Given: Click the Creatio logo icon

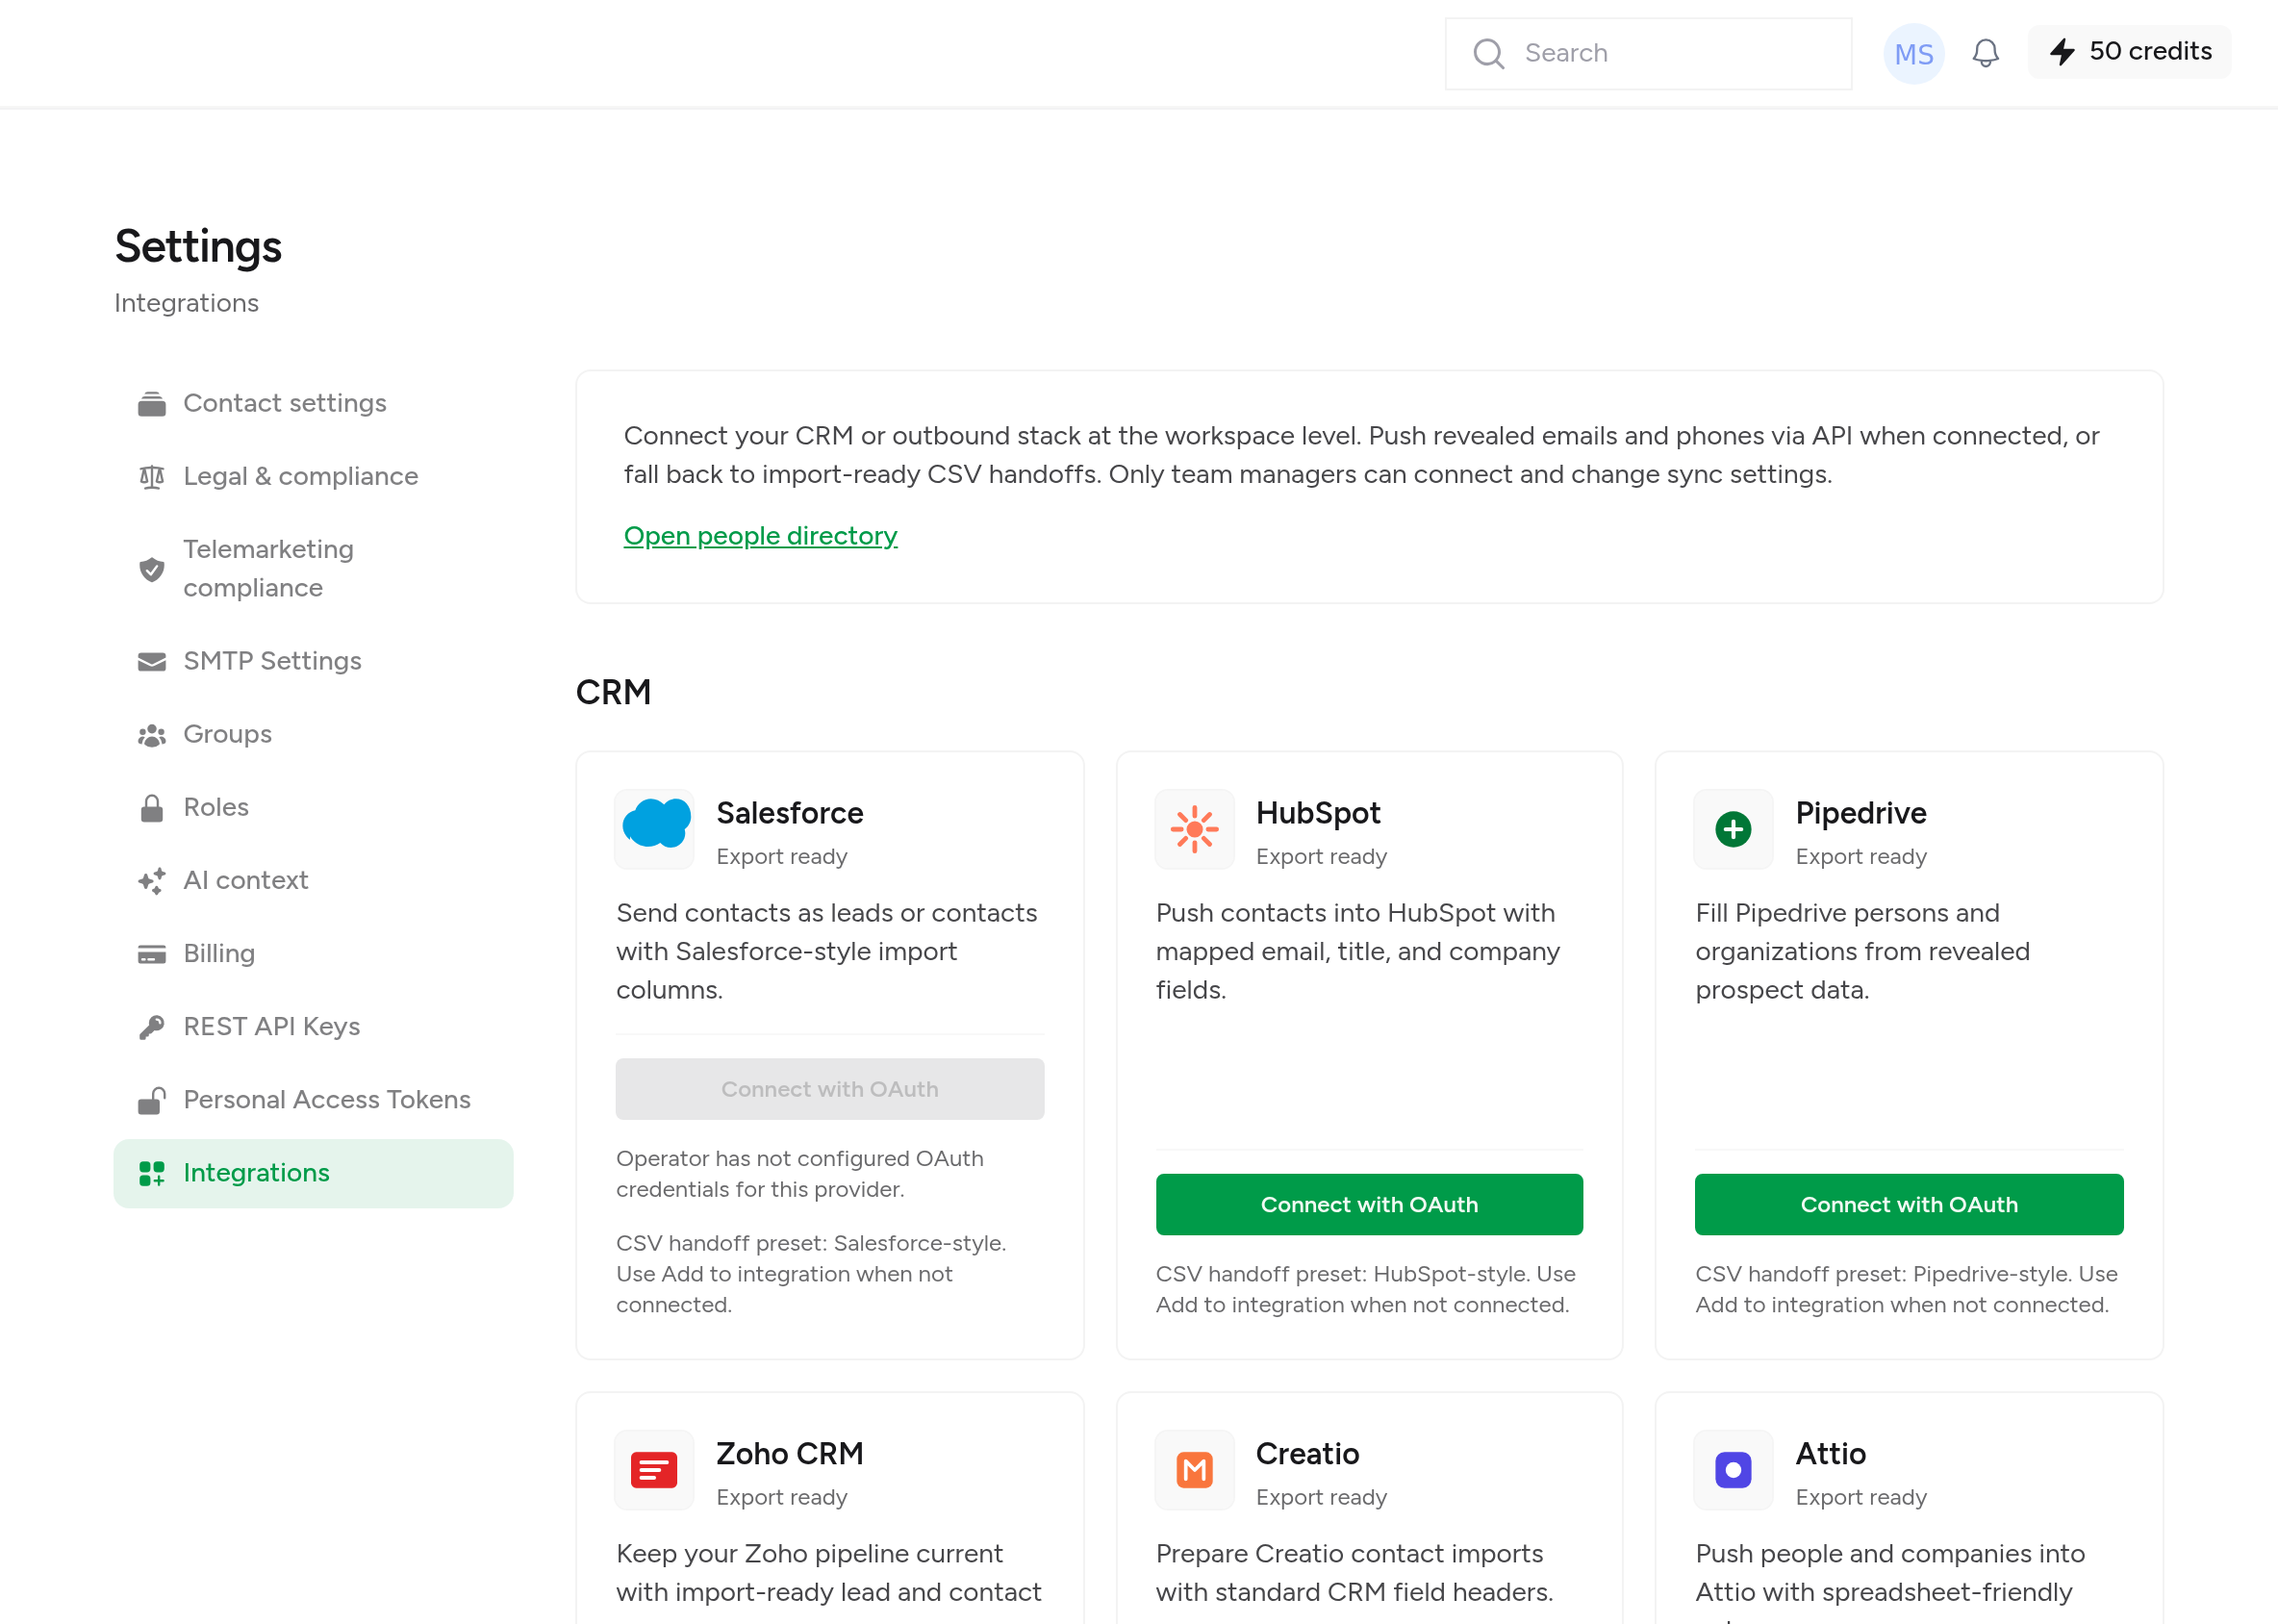Looking at the screenshot, I should tap(1194, 1469).
